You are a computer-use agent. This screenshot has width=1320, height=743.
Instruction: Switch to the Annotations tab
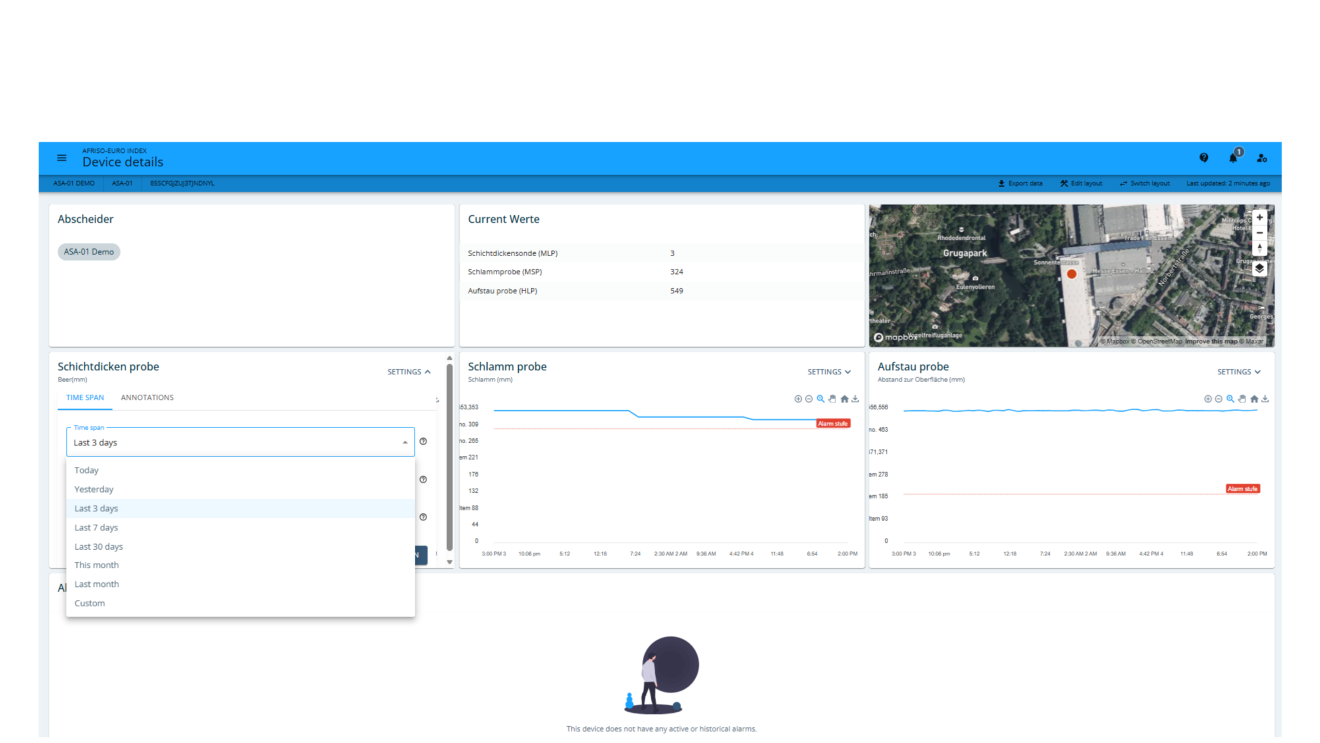pos(147,398)
